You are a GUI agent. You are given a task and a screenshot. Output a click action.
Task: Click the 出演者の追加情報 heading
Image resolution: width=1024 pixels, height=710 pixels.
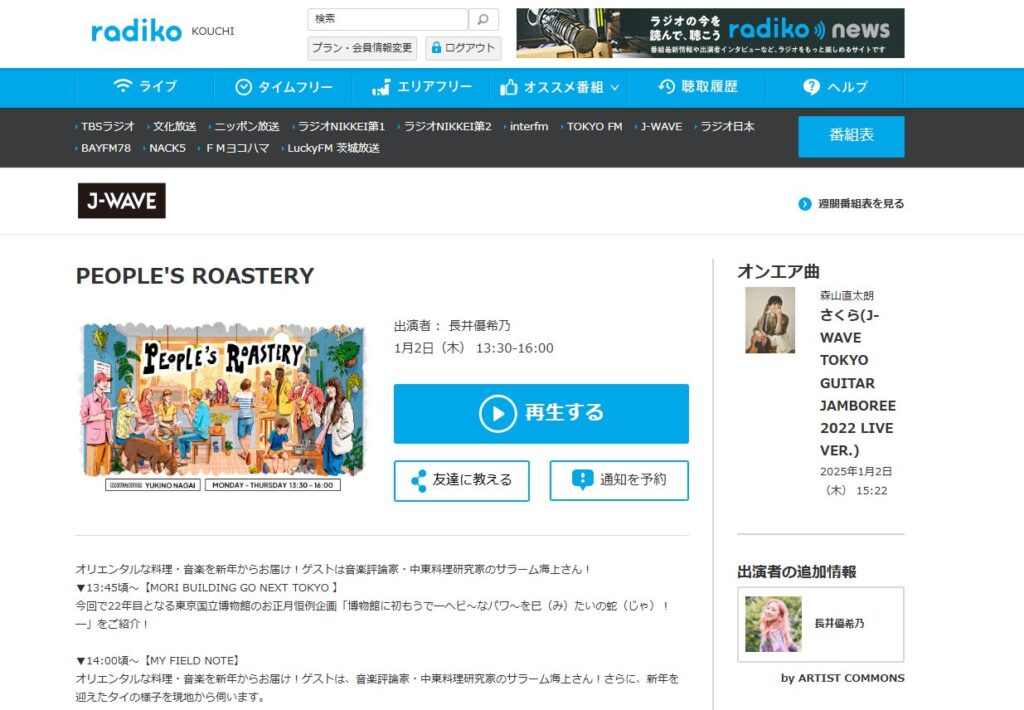797,572
